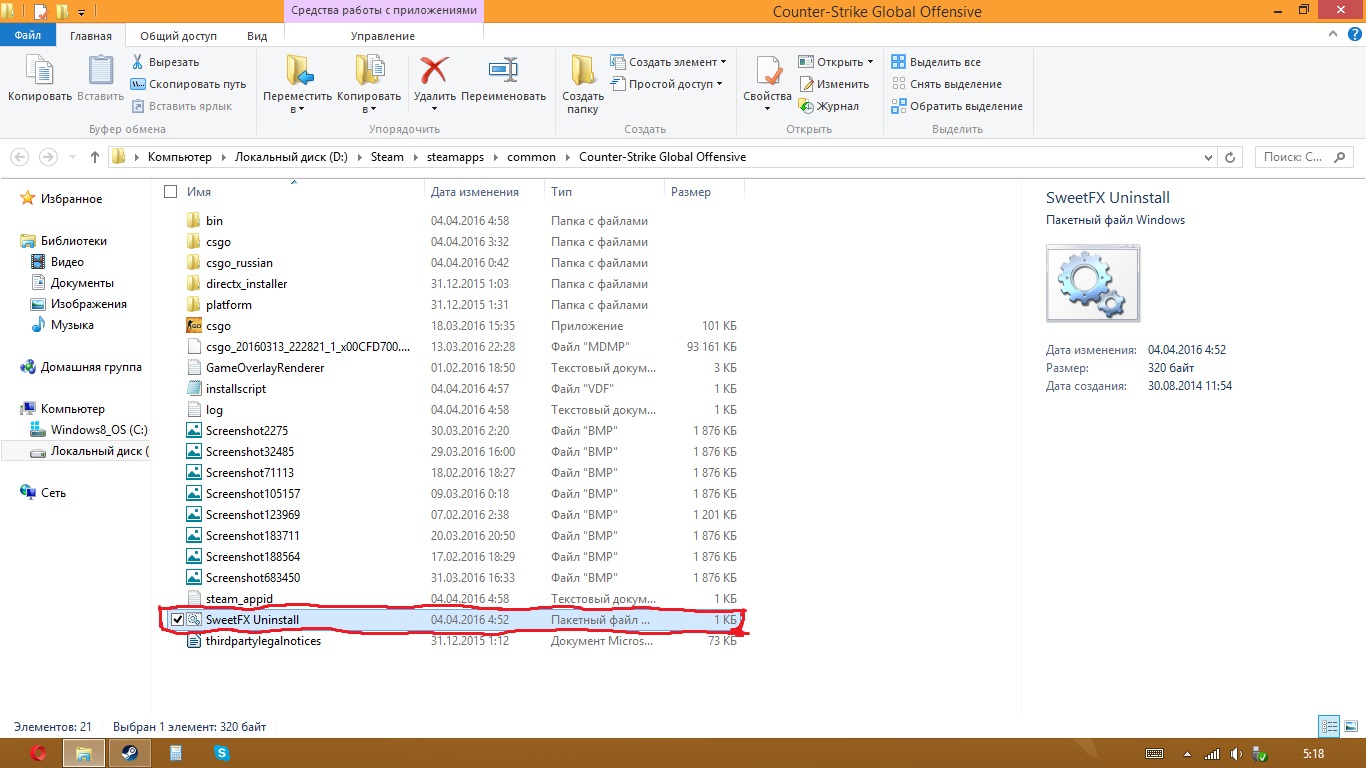Refresh the folder via address bar icon
This screenshot has height=768, width=1366.
(x=1233, y=157)
